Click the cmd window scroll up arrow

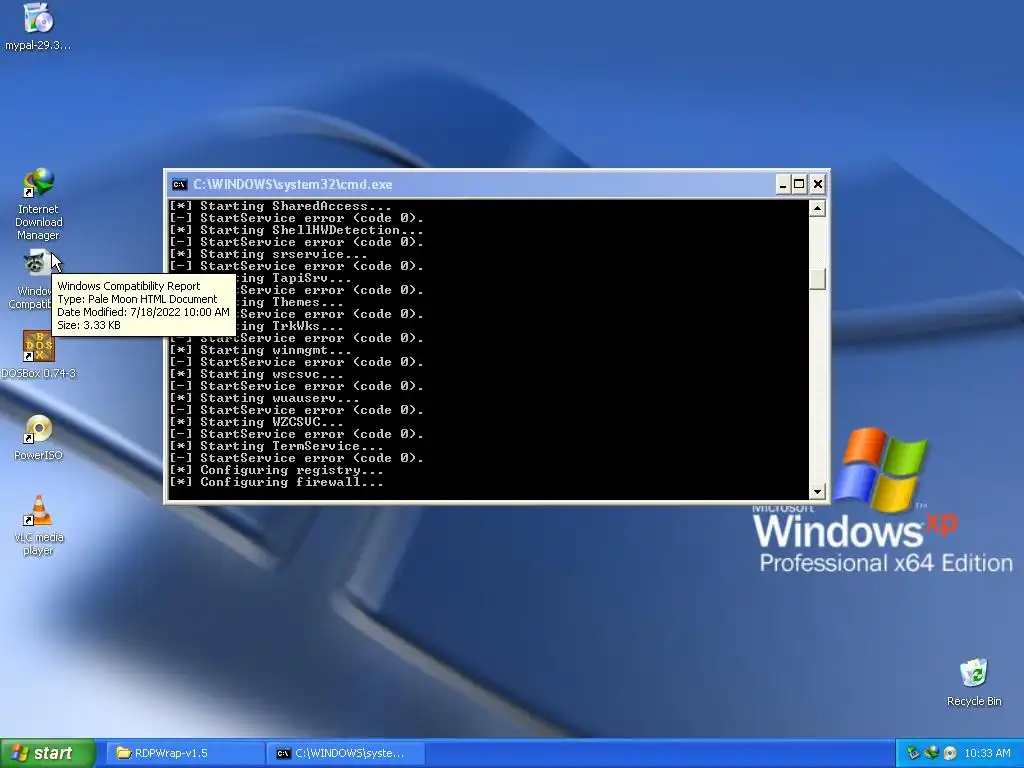pos(817,208)
